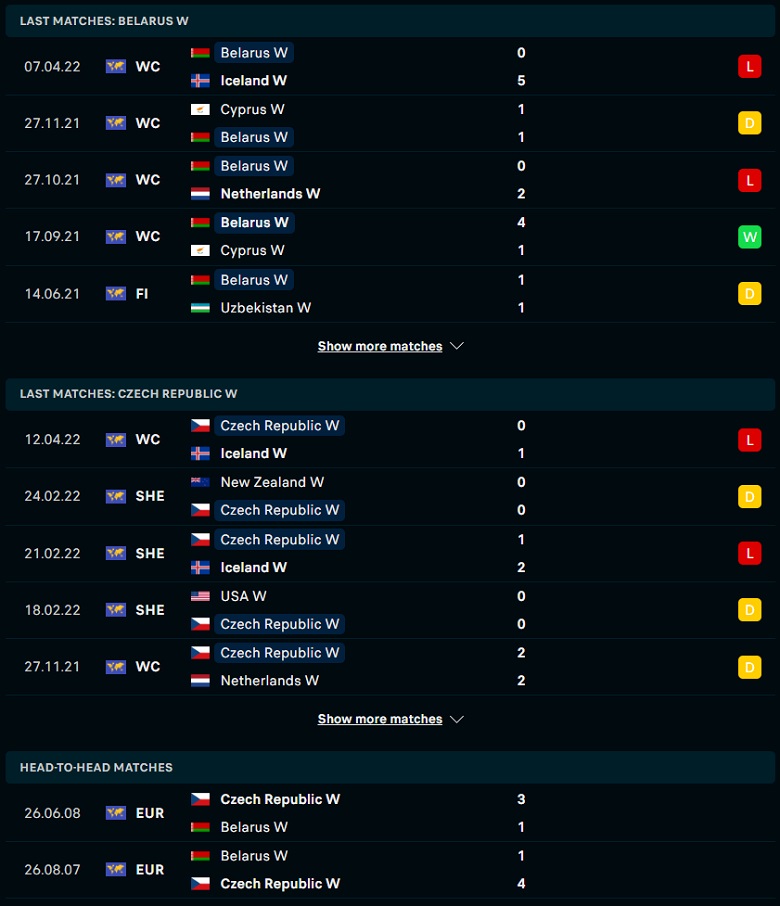The height and width of the screenshot is (906, 780).
Task: Select the 26.06.08 EUR head-to-head match row
Action: tap(390, 813)
